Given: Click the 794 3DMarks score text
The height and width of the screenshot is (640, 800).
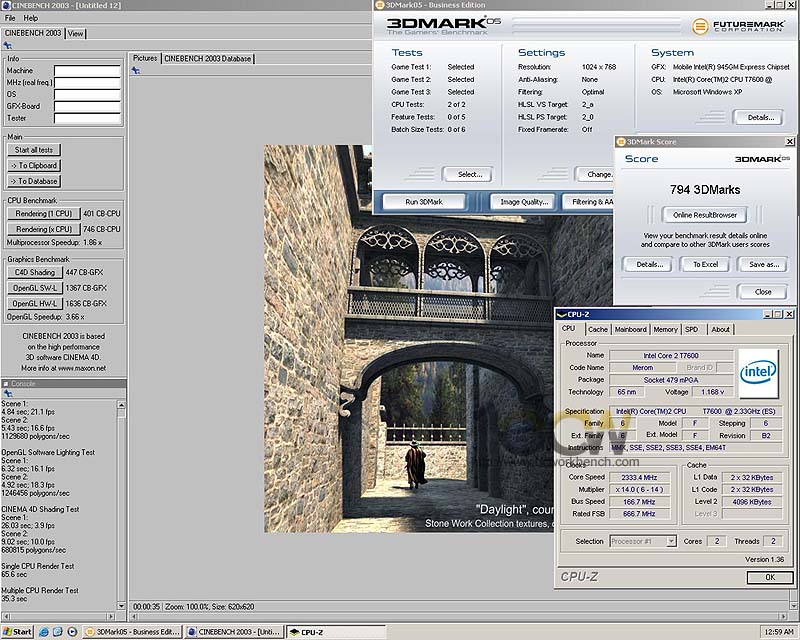Looking at the screenshot, I should coord(705,190).
